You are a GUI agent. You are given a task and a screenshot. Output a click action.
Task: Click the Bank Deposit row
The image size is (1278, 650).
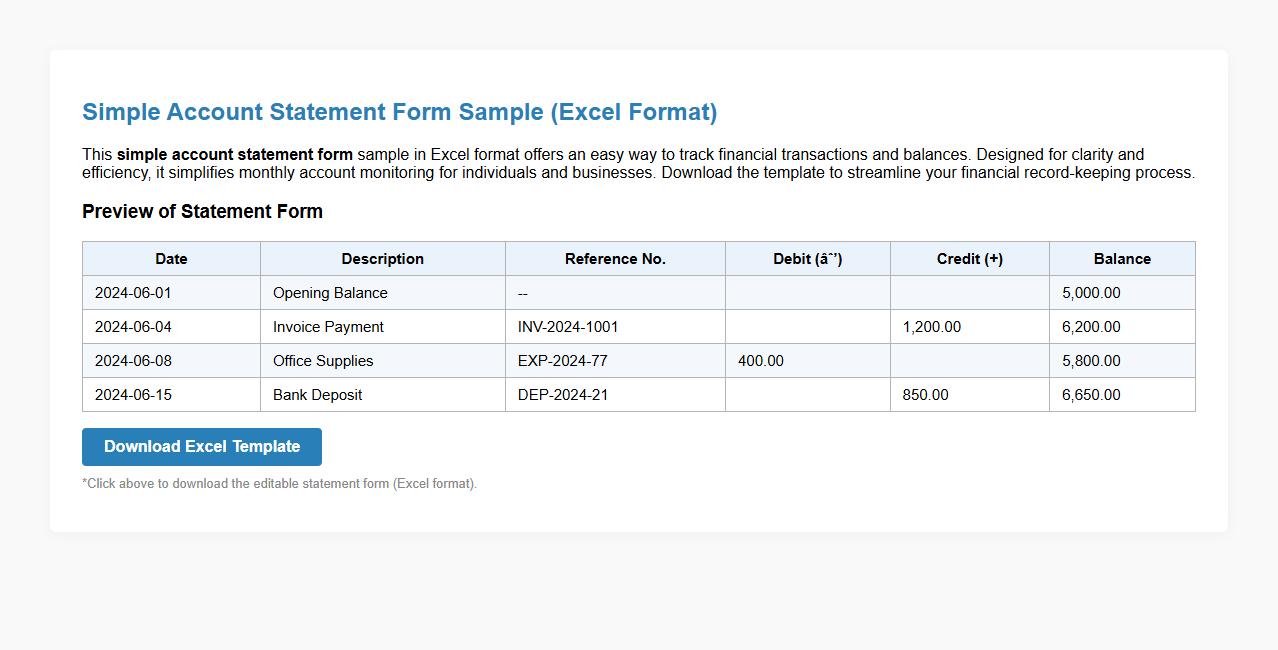pos(318,394)
